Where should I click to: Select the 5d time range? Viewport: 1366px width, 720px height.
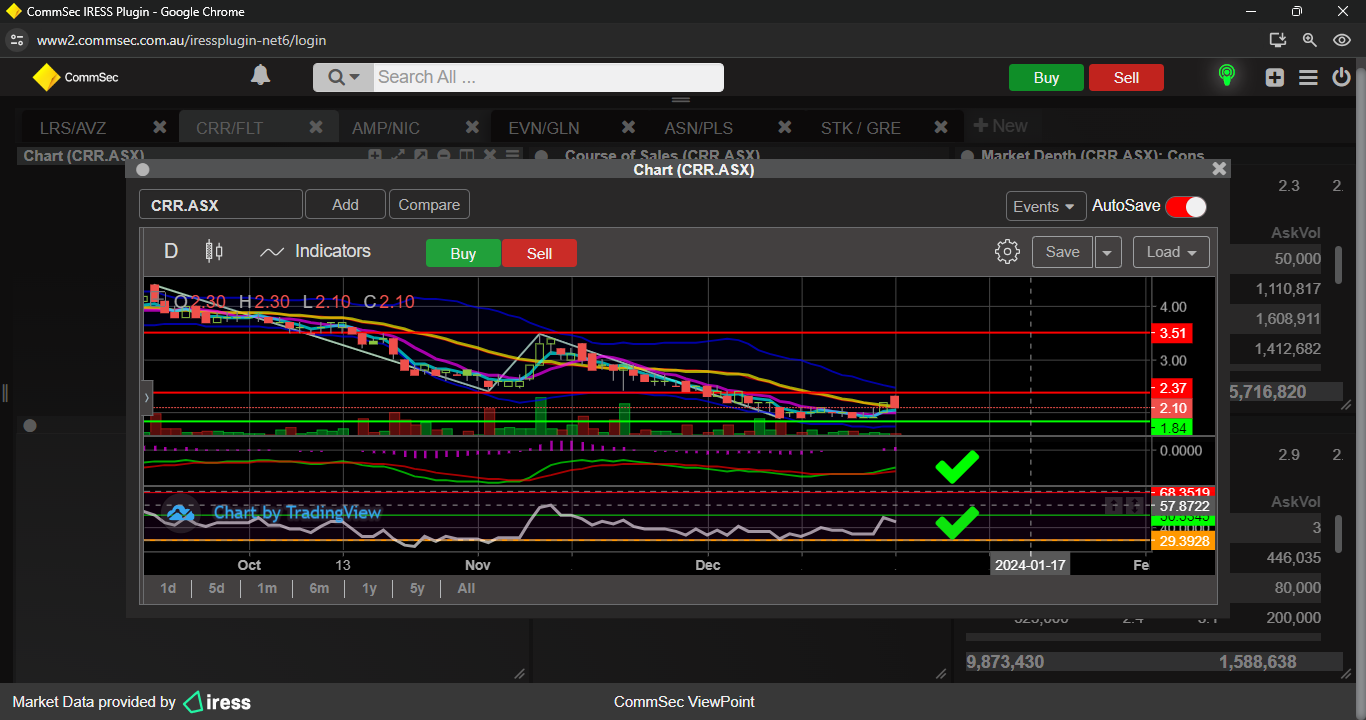coord(216,588)
